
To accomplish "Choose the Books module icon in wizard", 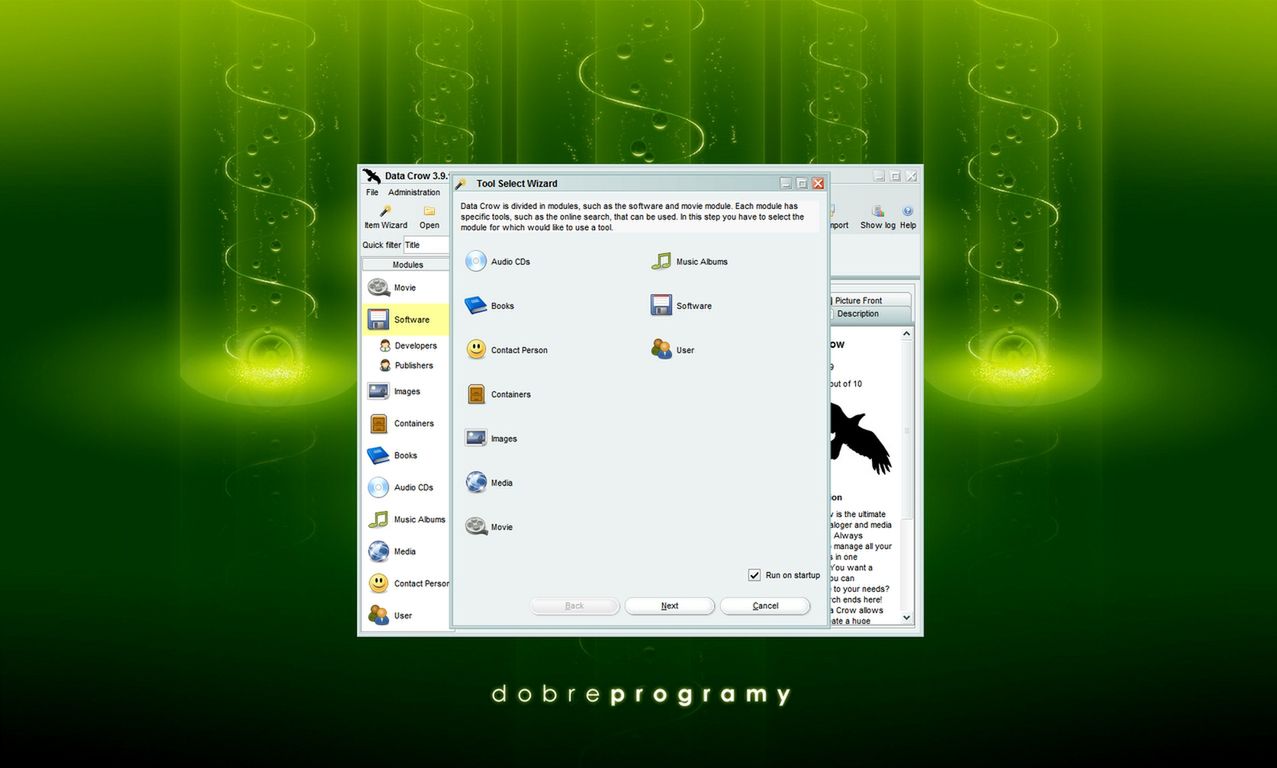I will 476,306.
